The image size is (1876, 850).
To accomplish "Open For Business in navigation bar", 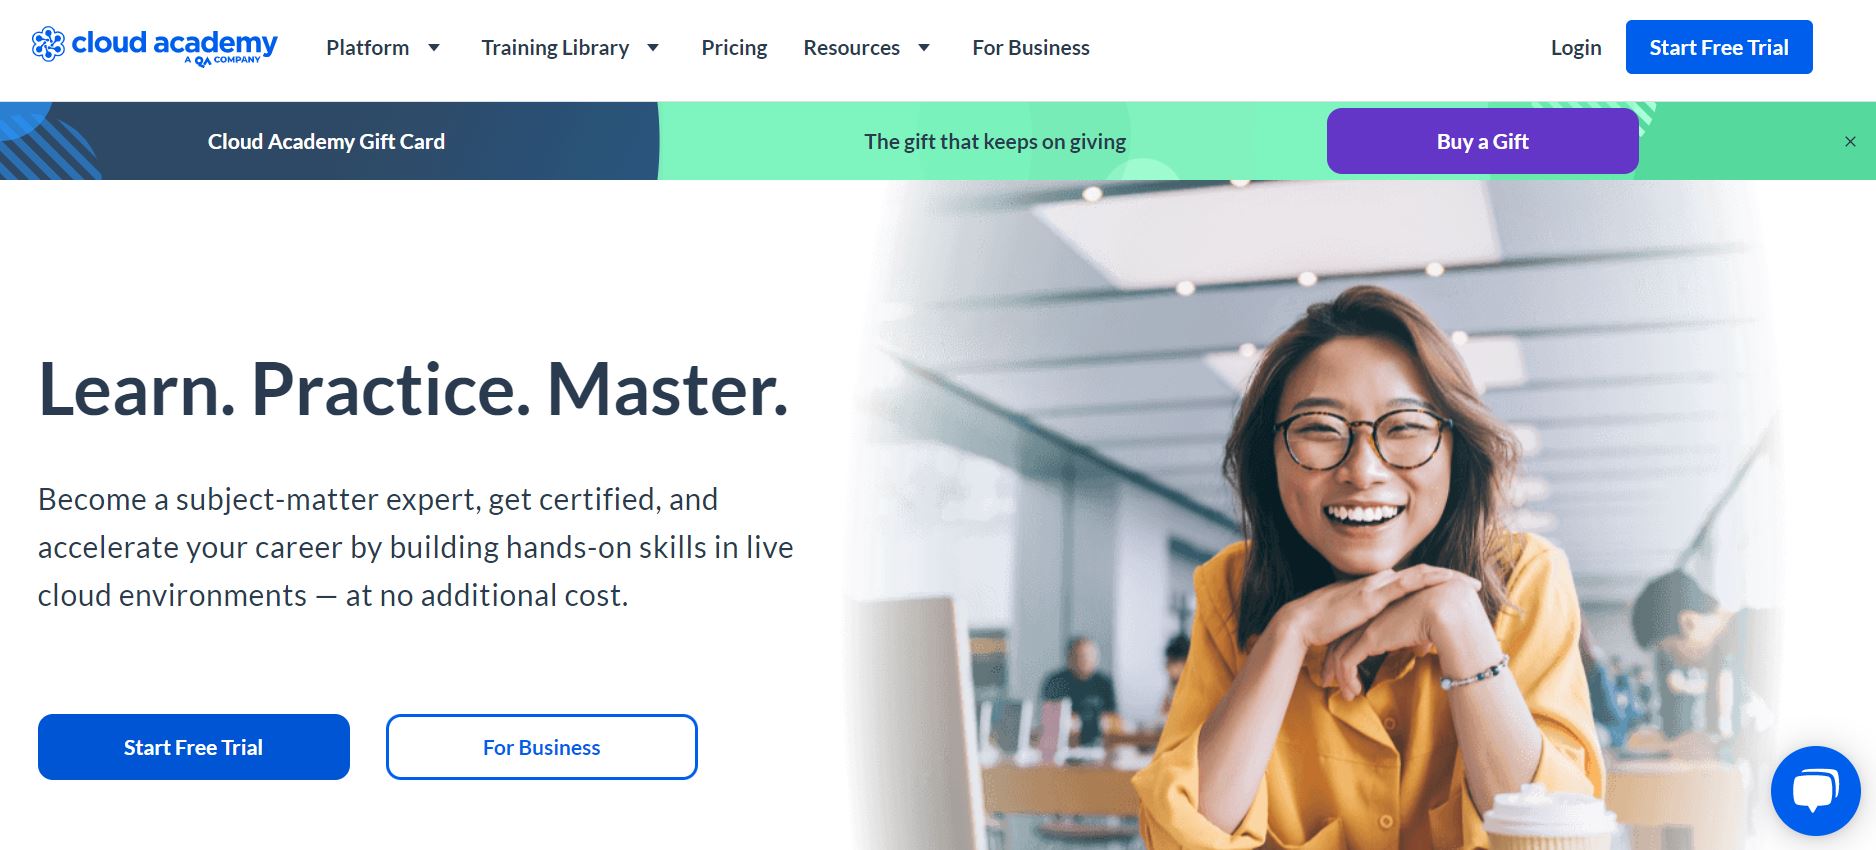I will [1031, 48].
